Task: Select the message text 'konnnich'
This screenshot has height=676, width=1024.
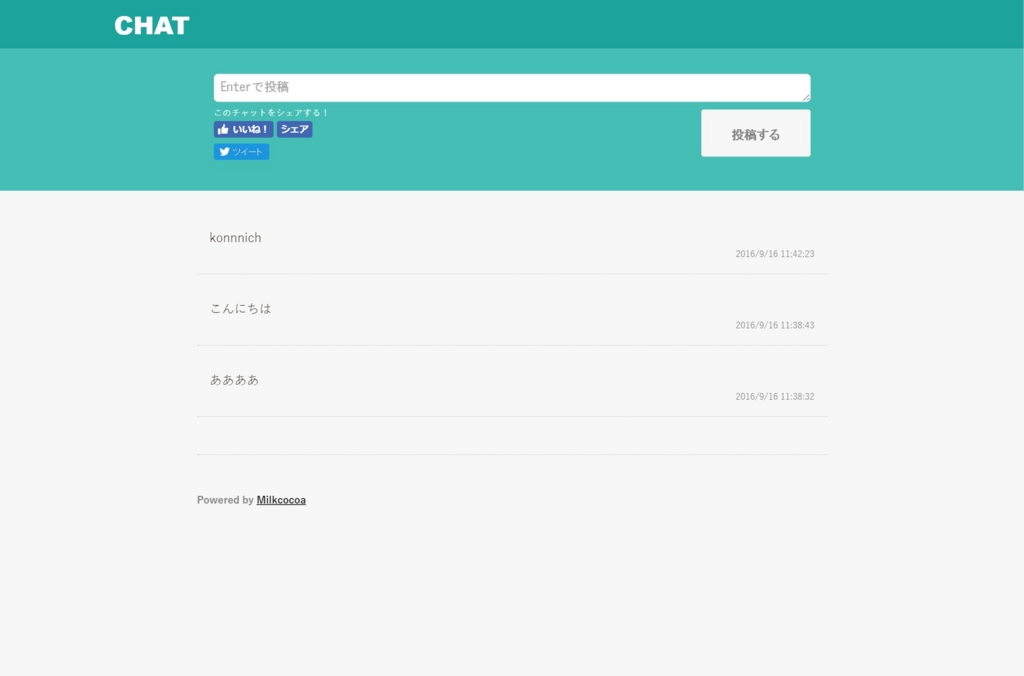Action: tap(235, 238)
